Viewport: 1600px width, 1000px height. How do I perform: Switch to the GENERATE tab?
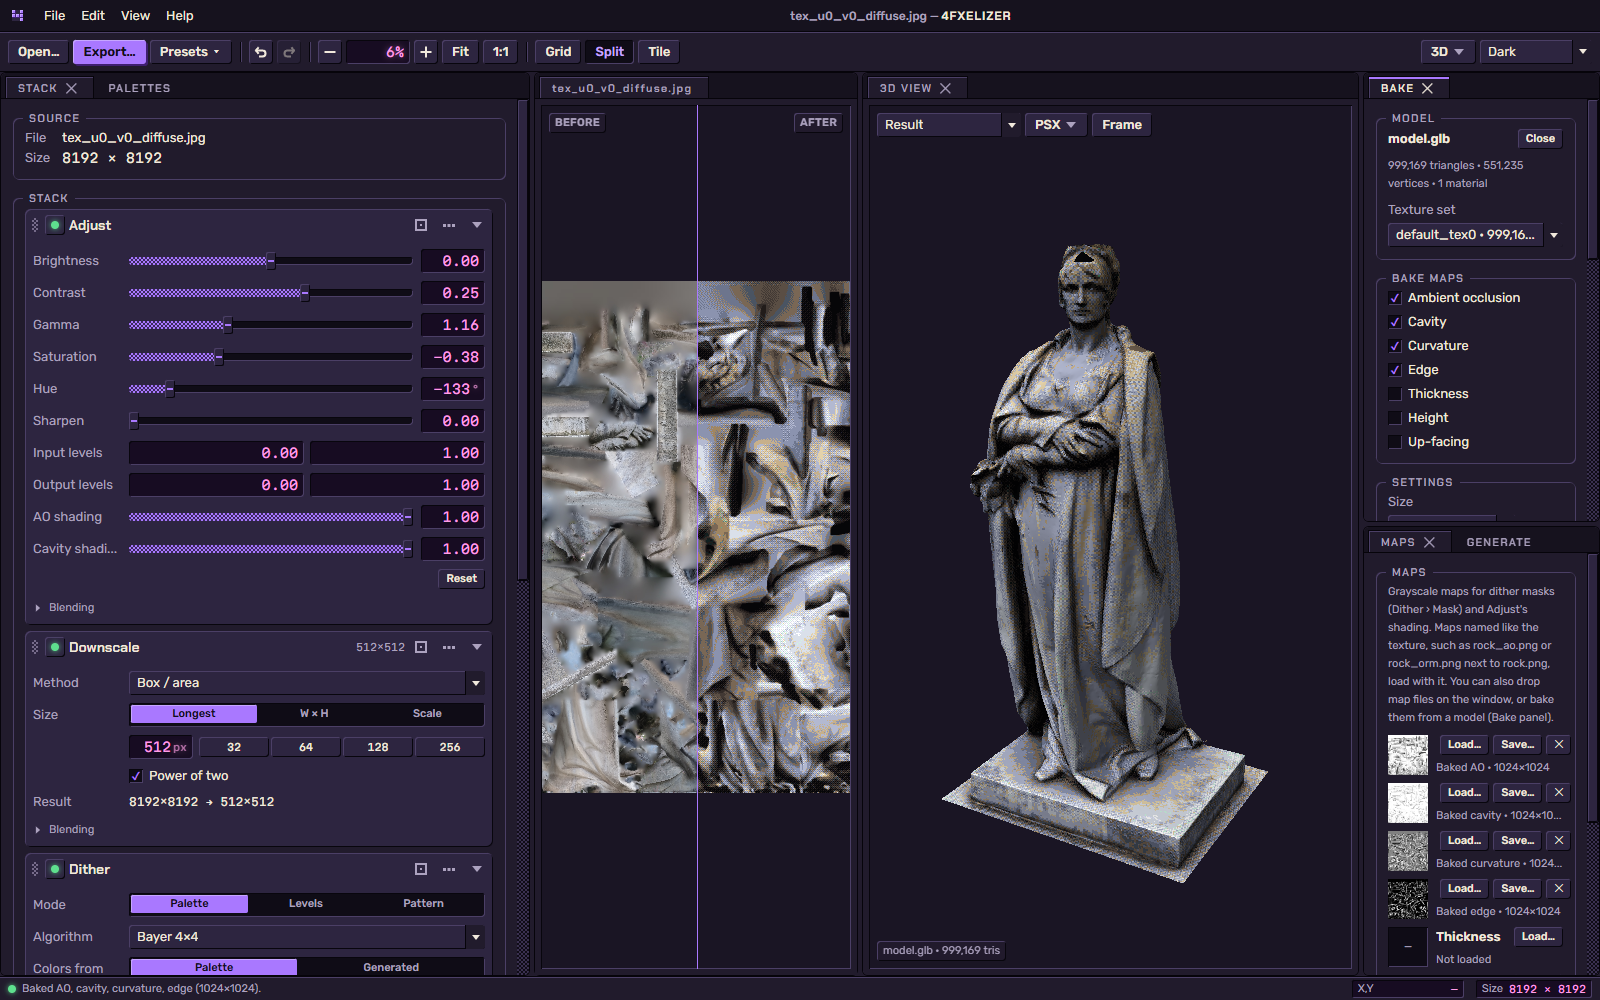click(x=1498, y=542)
